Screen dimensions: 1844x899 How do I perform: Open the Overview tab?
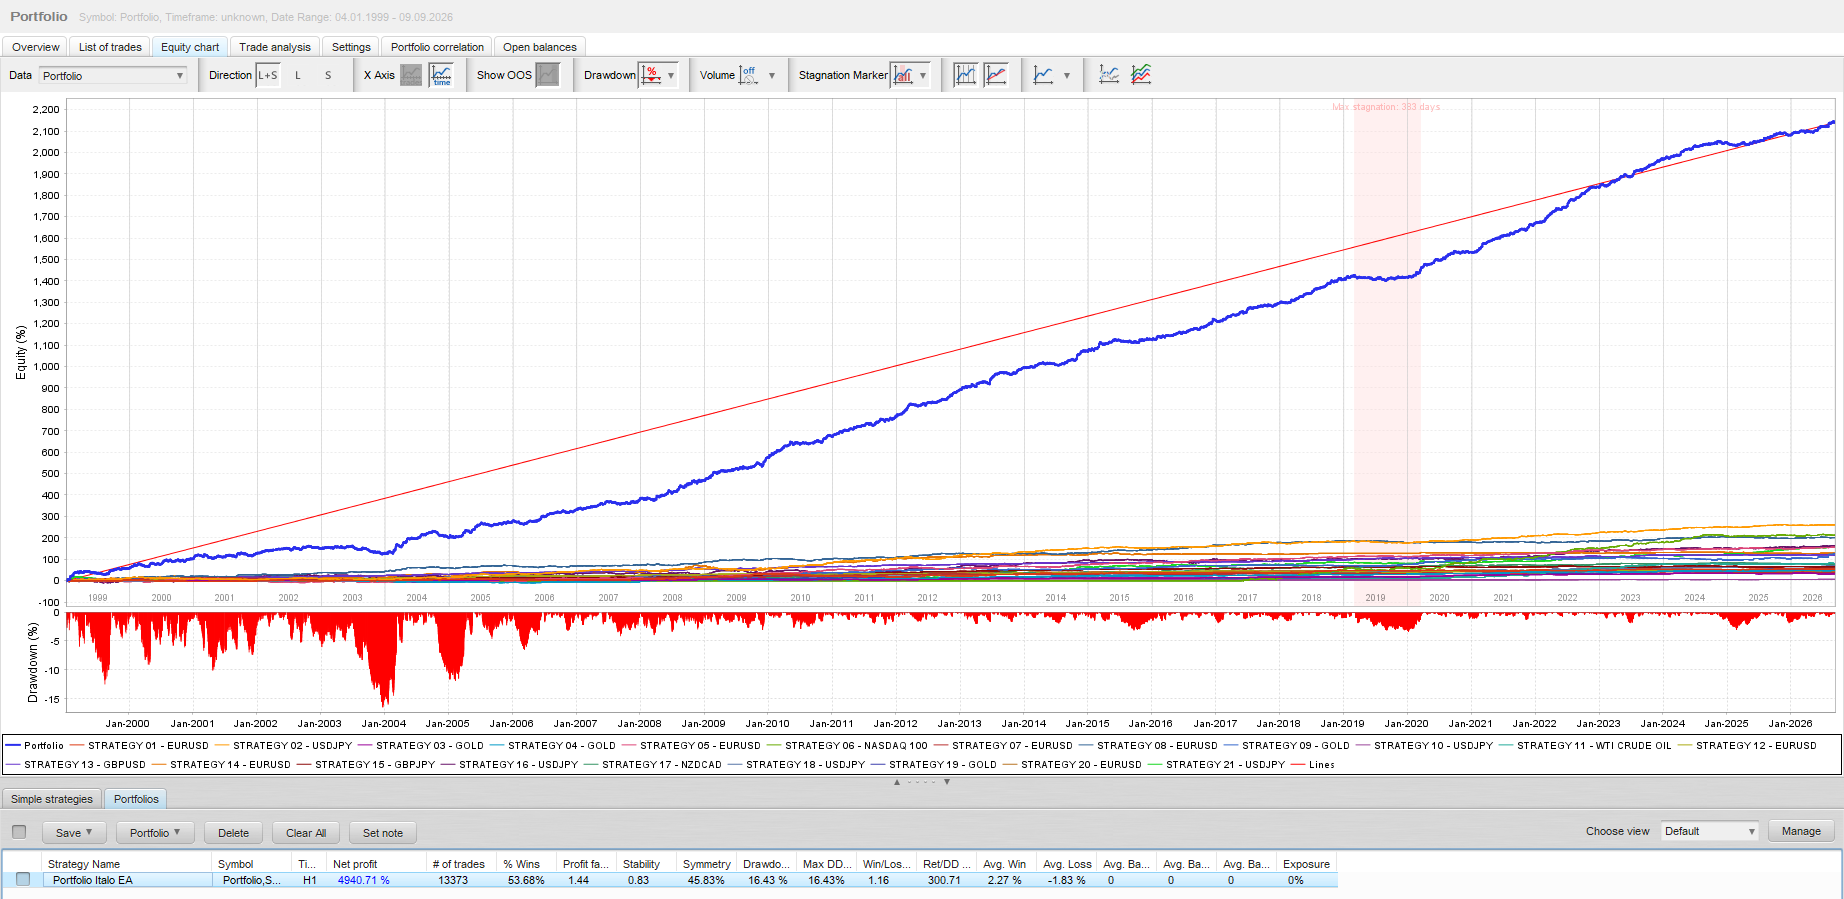click(x=36, y=47)
